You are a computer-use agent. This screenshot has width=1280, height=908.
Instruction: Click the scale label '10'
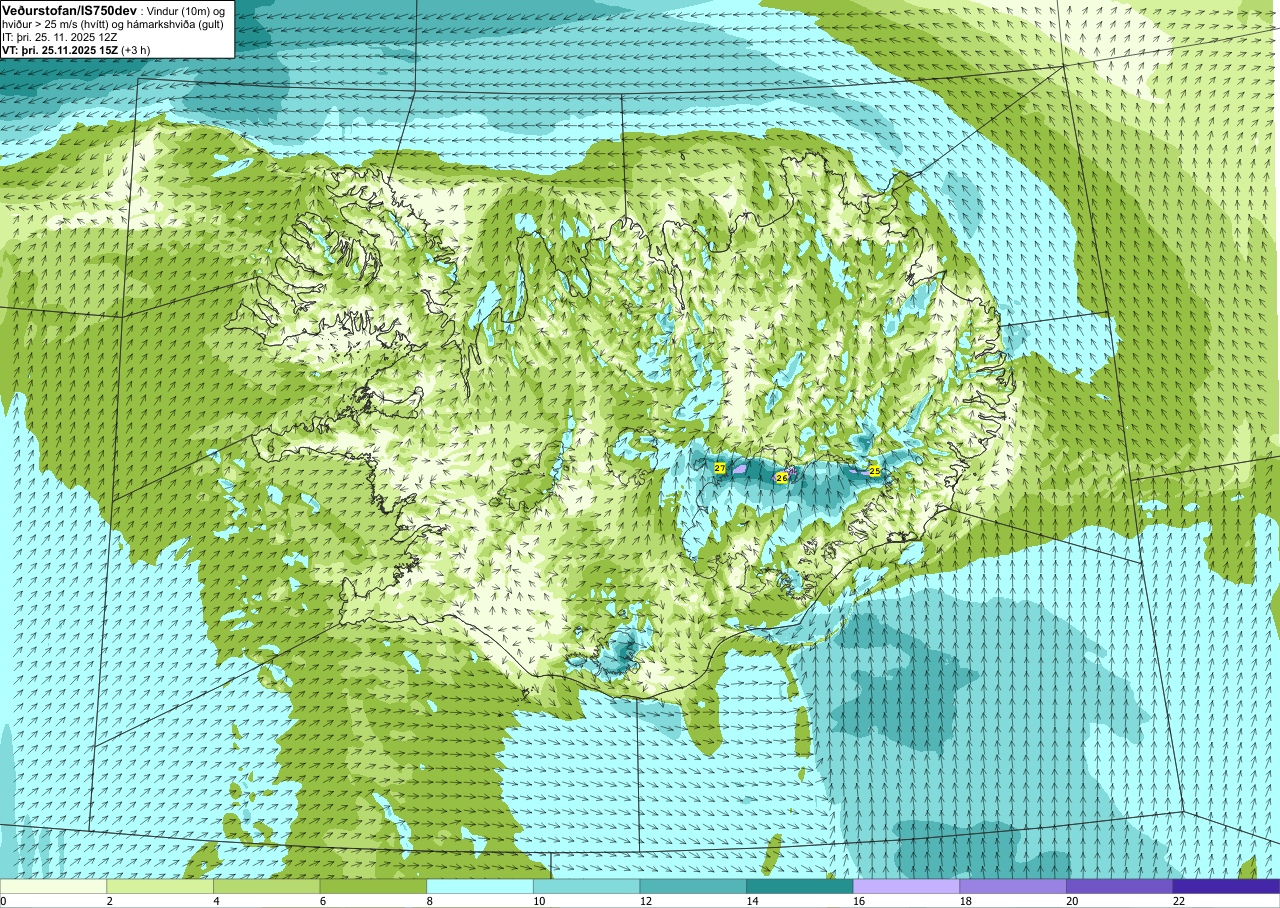[x=538, y=901]
